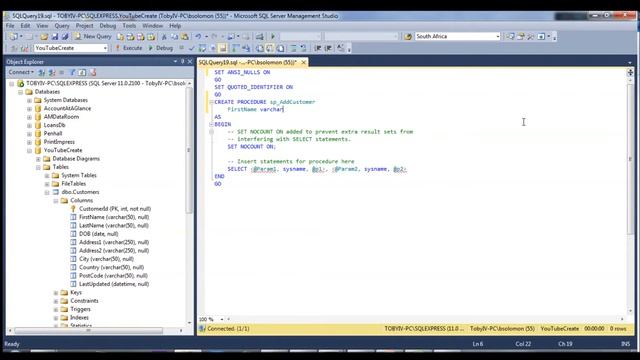Click the server node icon TOBYIV-PC\SQLEXPRESS
This screenshot has height=360, width=640.
20,83
